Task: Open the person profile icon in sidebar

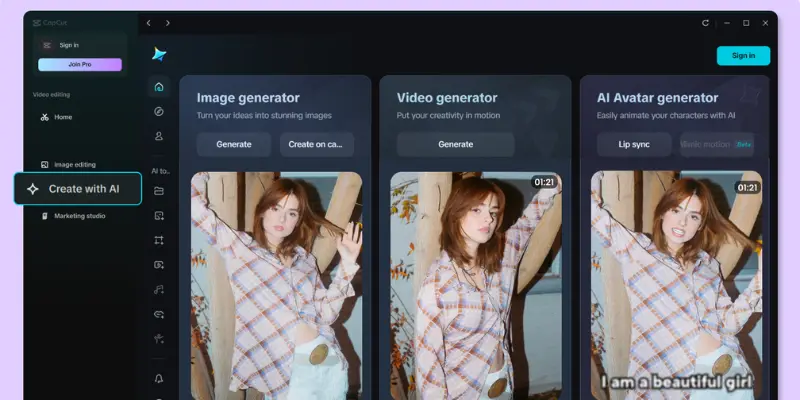Action: pyautogui.click(x=159, y=136)
